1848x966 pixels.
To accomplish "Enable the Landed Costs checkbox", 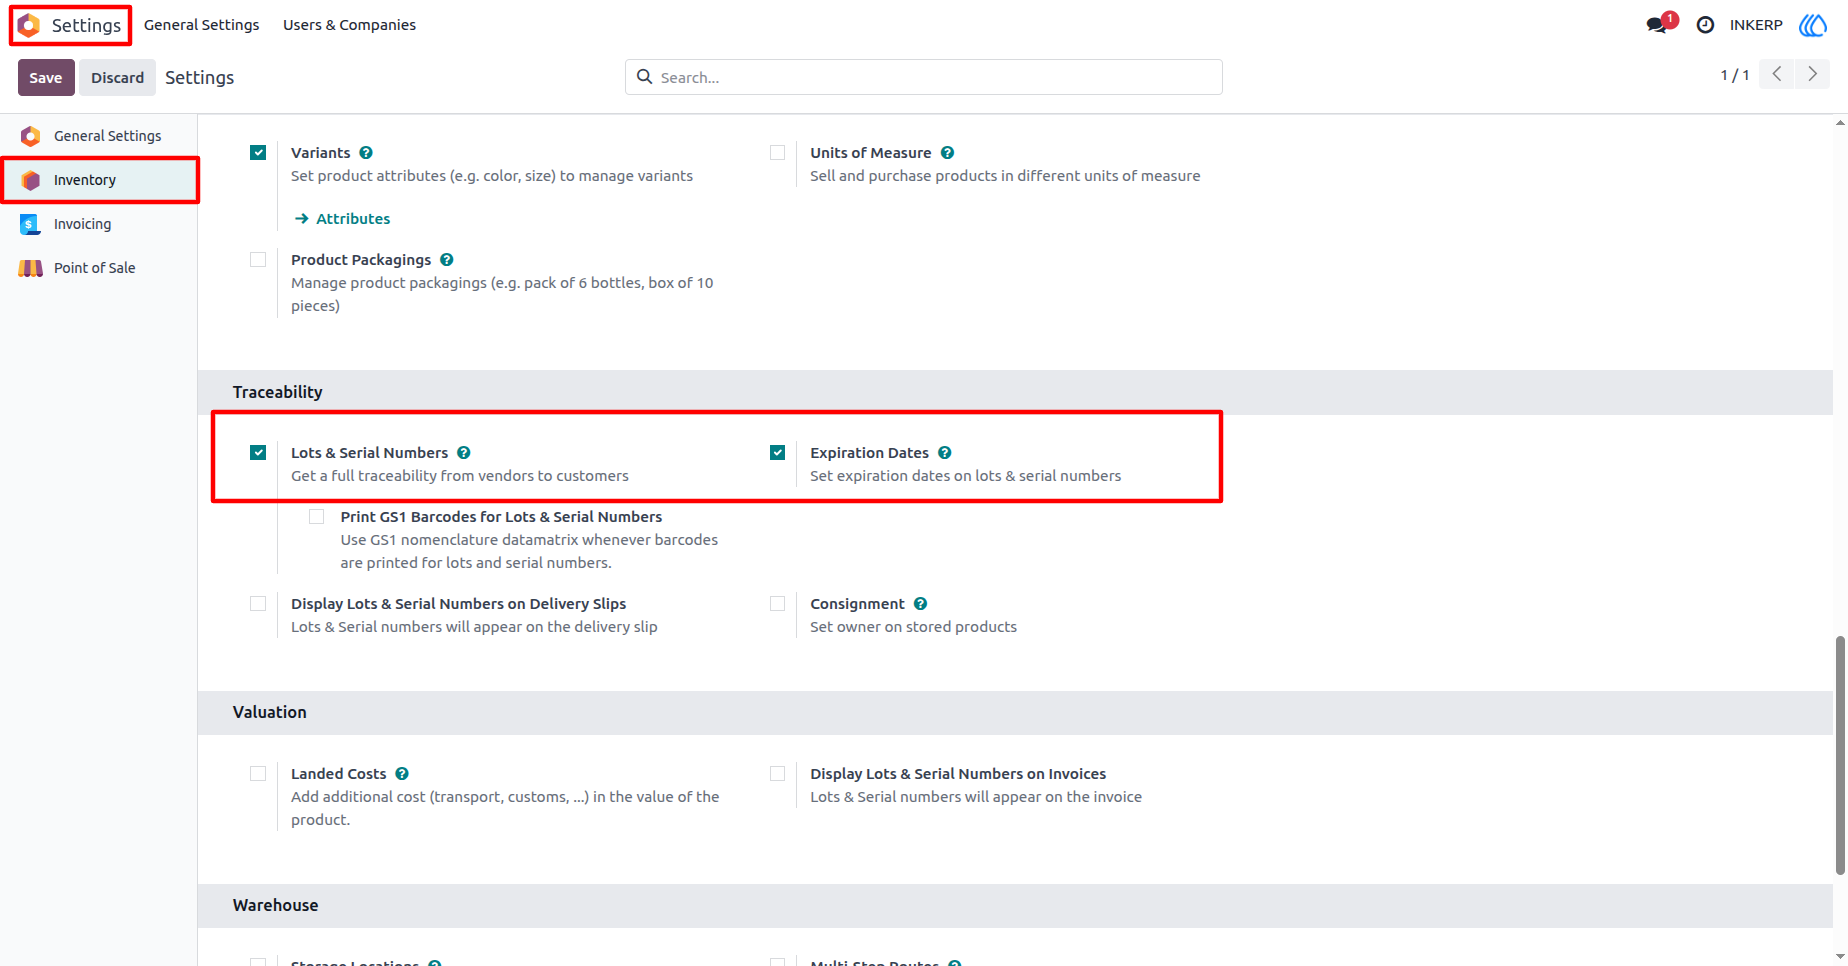I will click(x=258, y=774).
